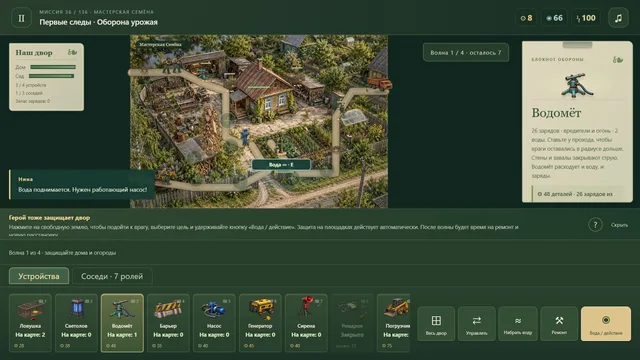Select the Светолов light-catcher device card

[x=76, y=322]
